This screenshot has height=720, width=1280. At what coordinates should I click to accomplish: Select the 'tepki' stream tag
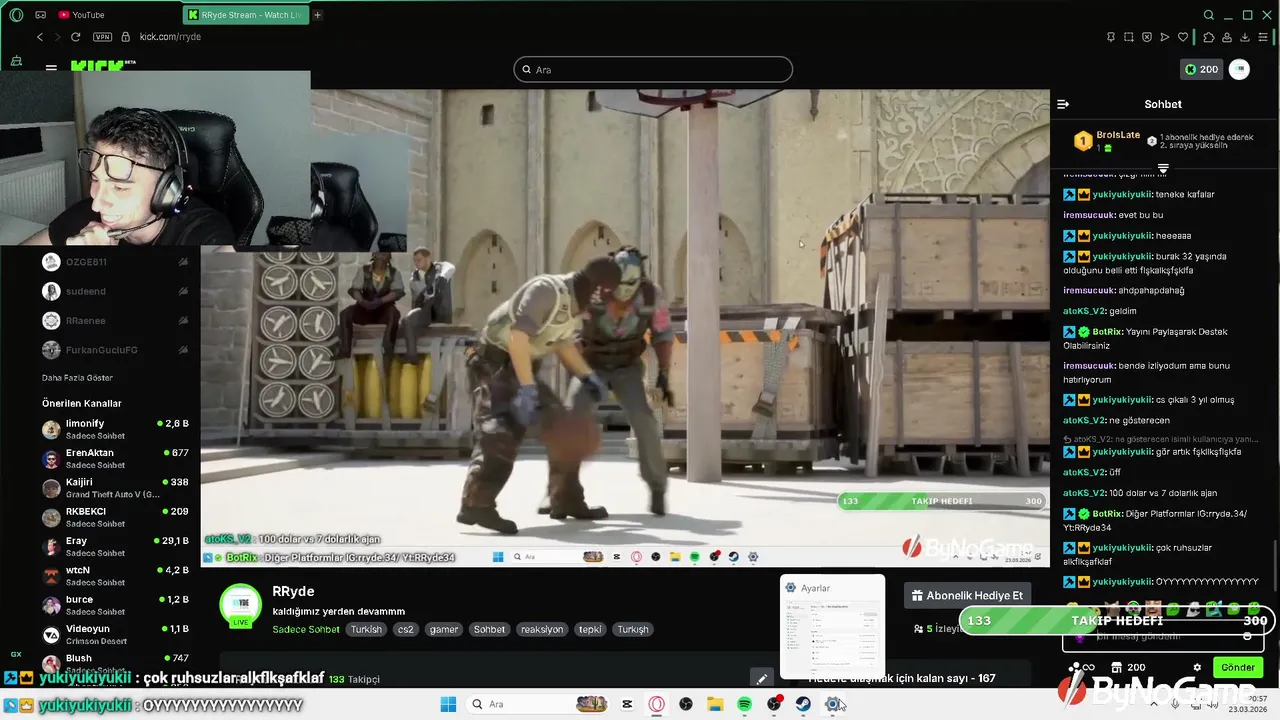coord(590,630)
